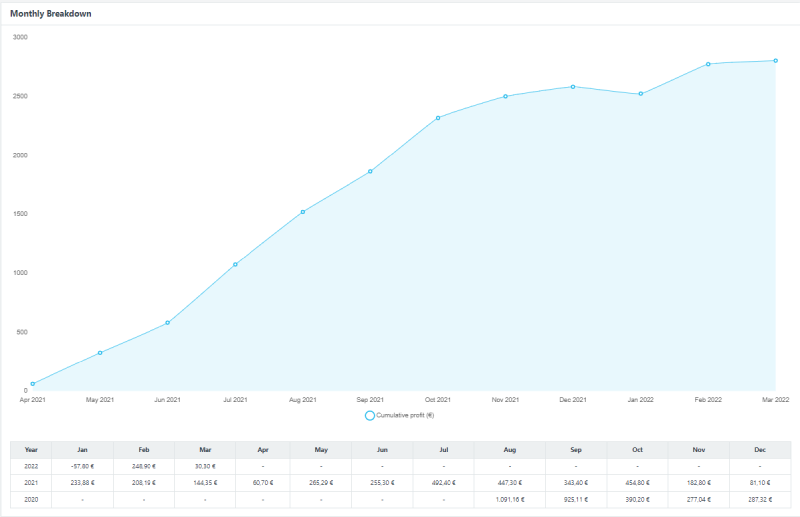
Task: Select the Jun 2021 data point marker
Action: pos(167,323)
